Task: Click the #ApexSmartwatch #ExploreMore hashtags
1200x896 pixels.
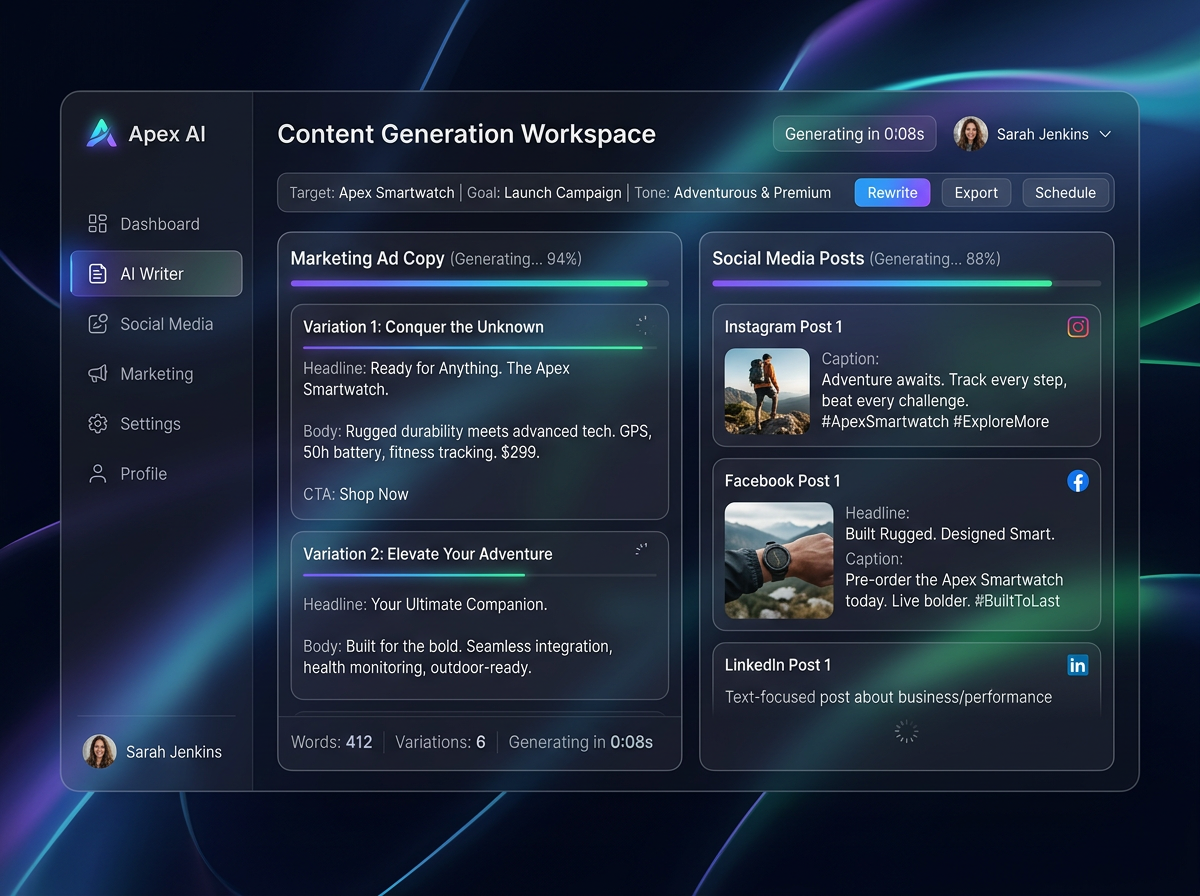Action: 935,422
